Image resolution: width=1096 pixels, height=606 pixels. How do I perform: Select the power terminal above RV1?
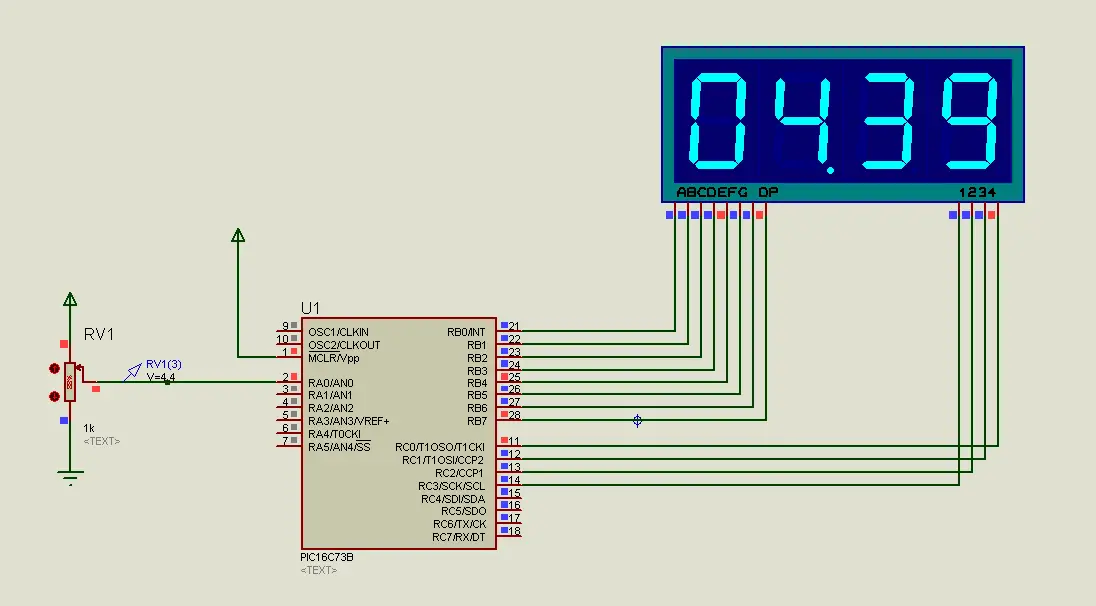coord(70,300)
